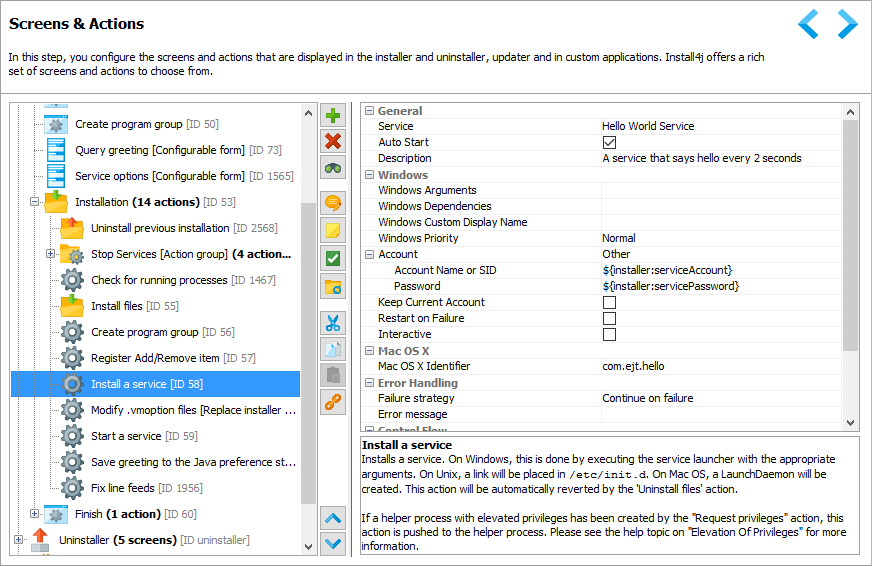Screen dimensions: 872x566
Task: Click the move up arrow button
Action: click(x=333, y=518)
